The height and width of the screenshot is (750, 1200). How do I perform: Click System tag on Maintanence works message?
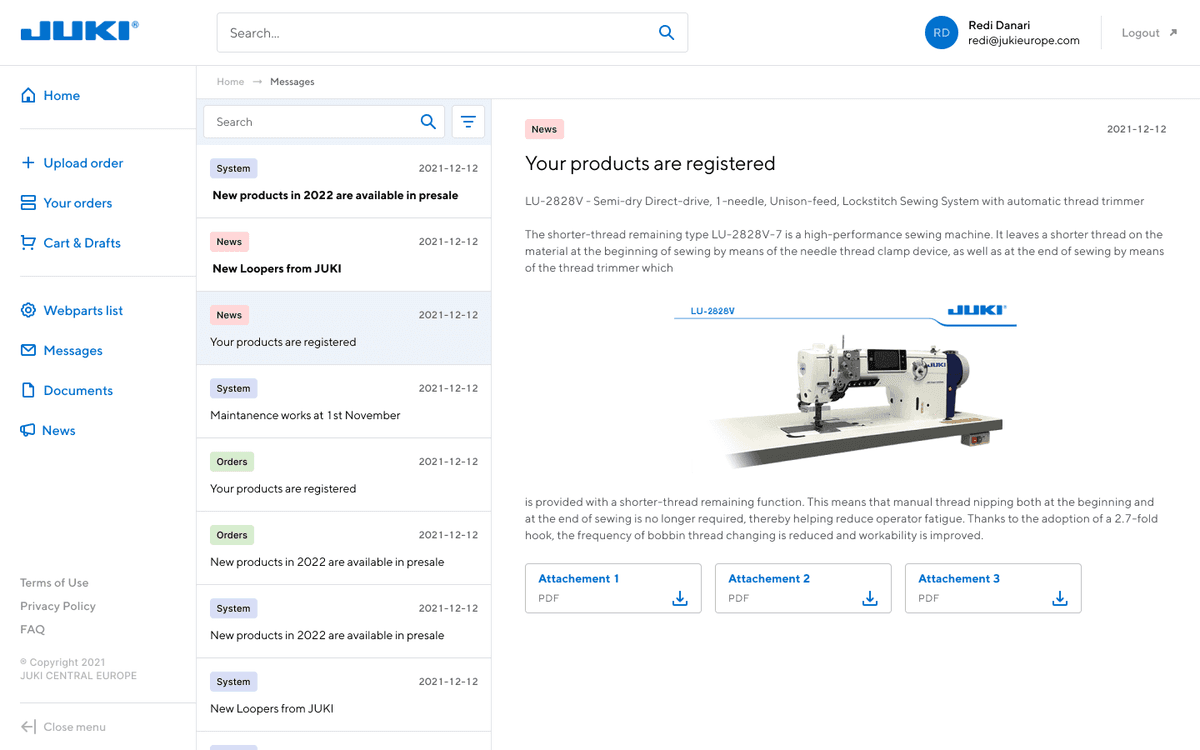click(233, 388)
